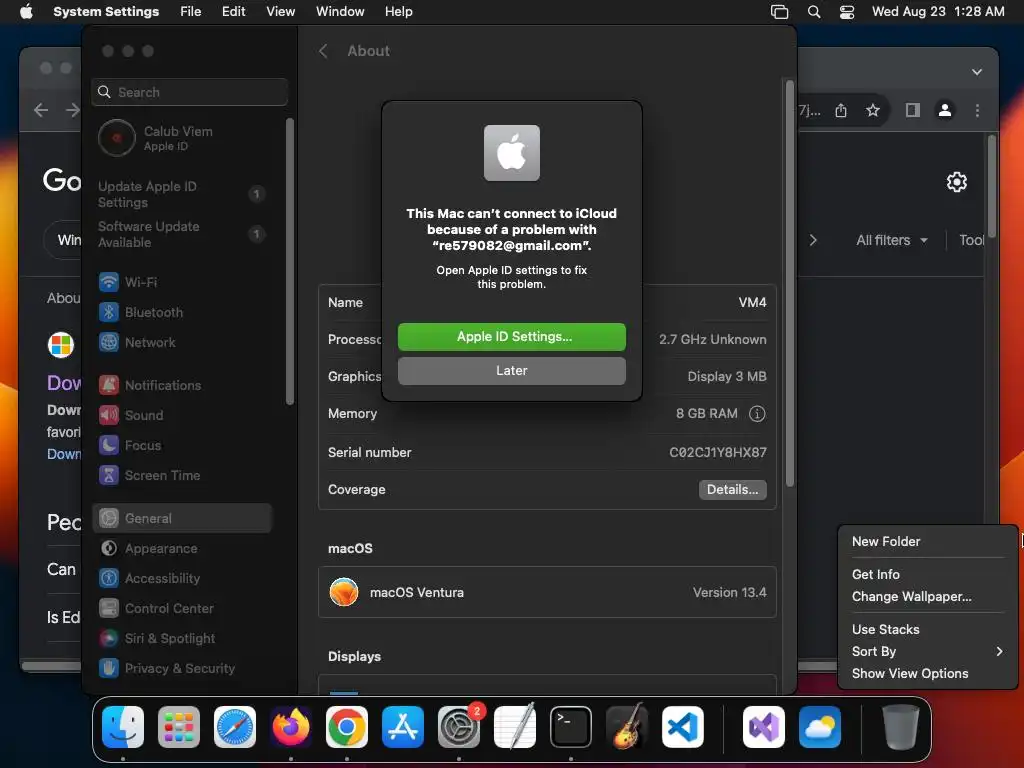Open Update Apple ID Settings item
This screenshot has height=768, width=1024.
[182, 194]
